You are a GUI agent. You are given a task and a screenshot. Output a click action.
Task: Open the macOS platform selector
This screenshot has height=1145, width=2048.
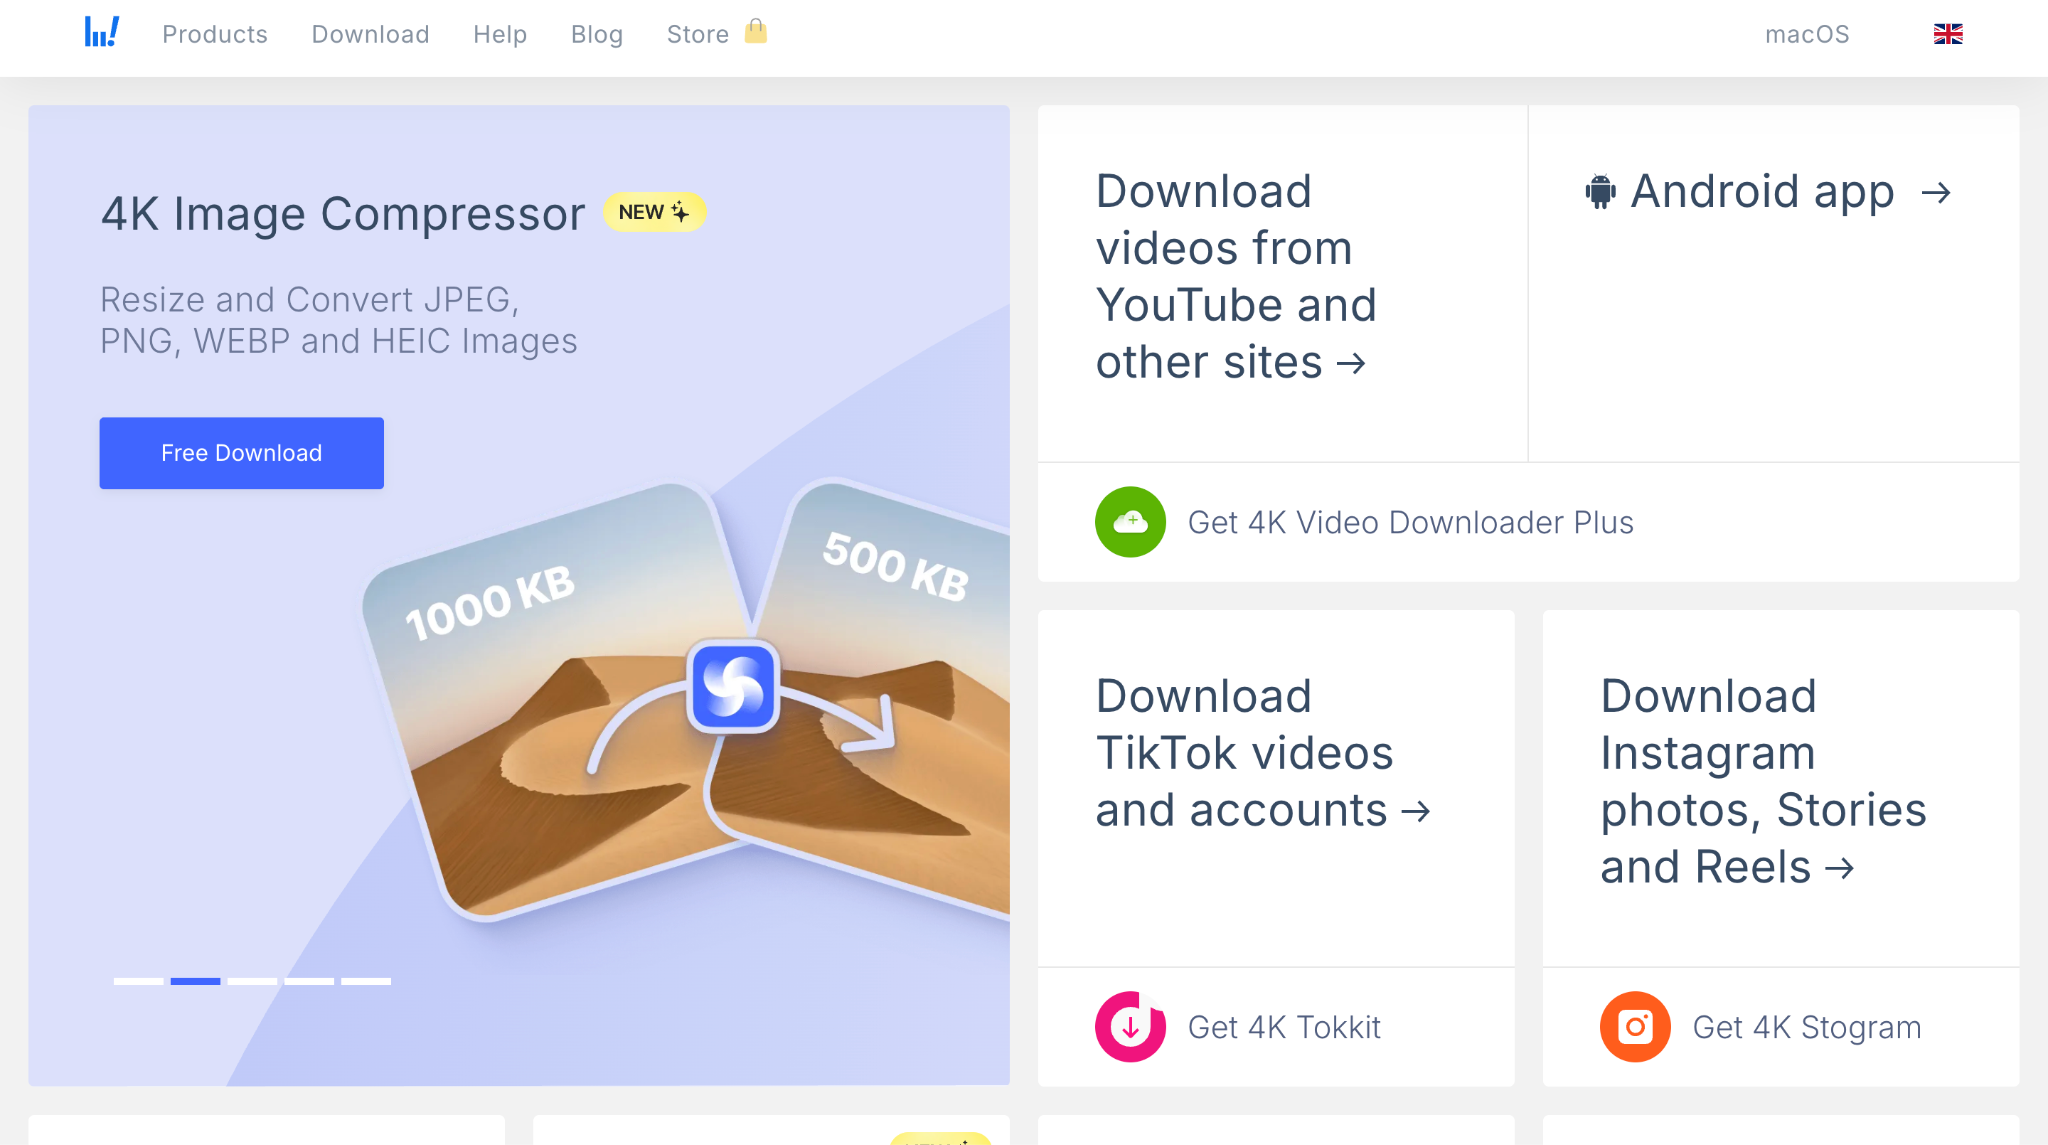point(1807,33)
